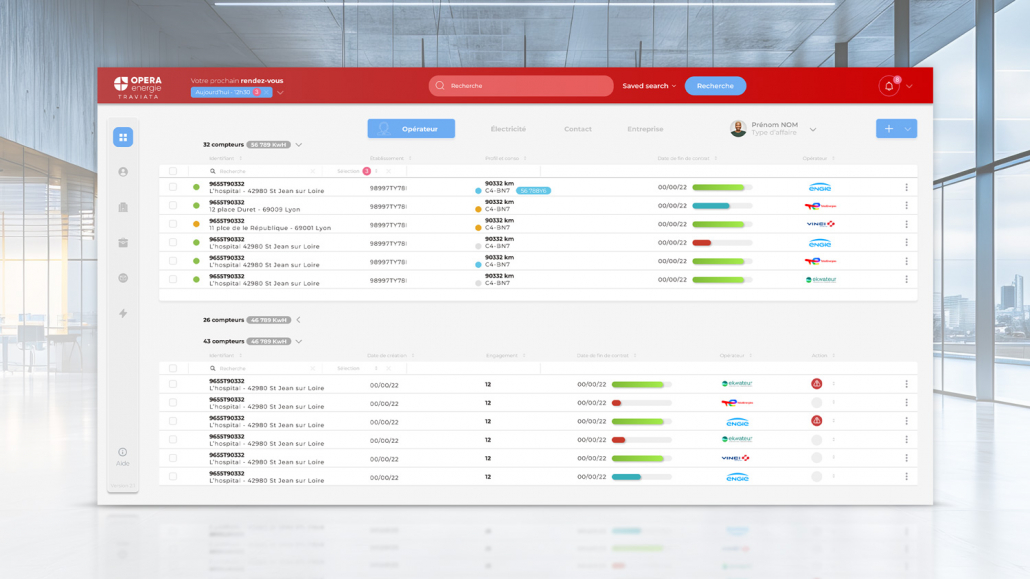The width and height of the screenshot is (1030, 579).
Task: Switch to the Entreprise tab
Action: point(645,129)
